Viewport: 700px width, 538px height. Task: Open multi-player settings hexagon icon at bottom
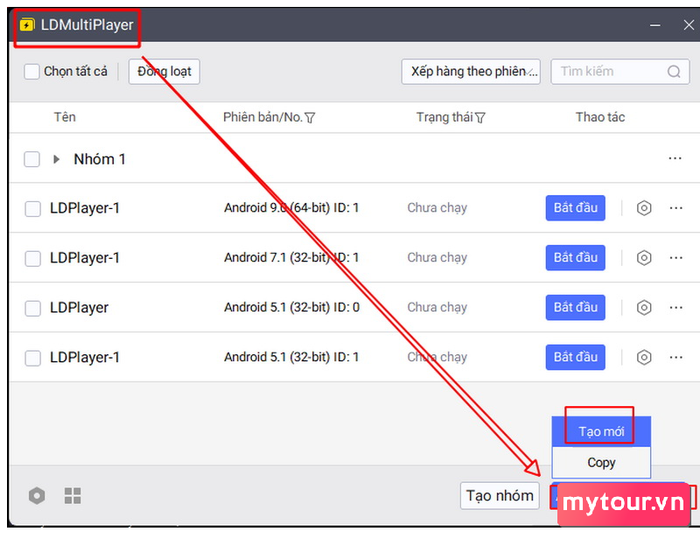tap(37, 496)
